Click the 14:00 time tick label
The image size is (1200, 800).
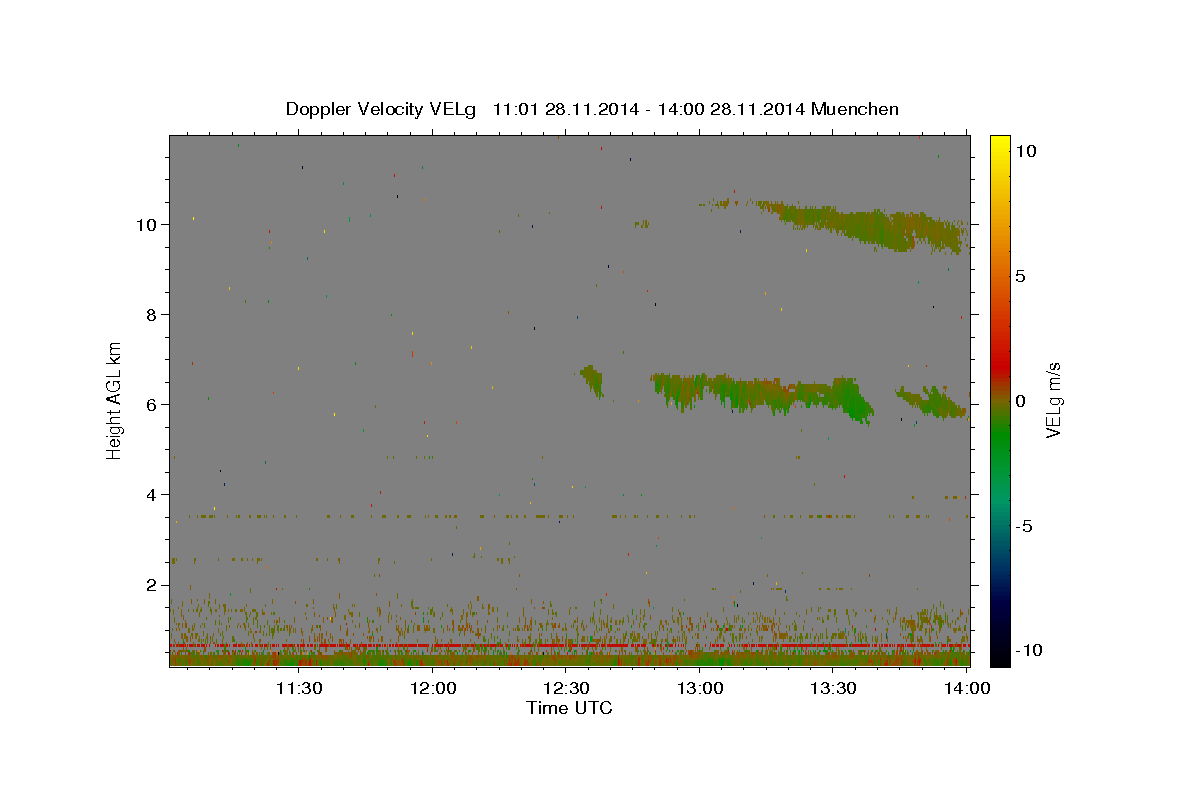(968, 688)
